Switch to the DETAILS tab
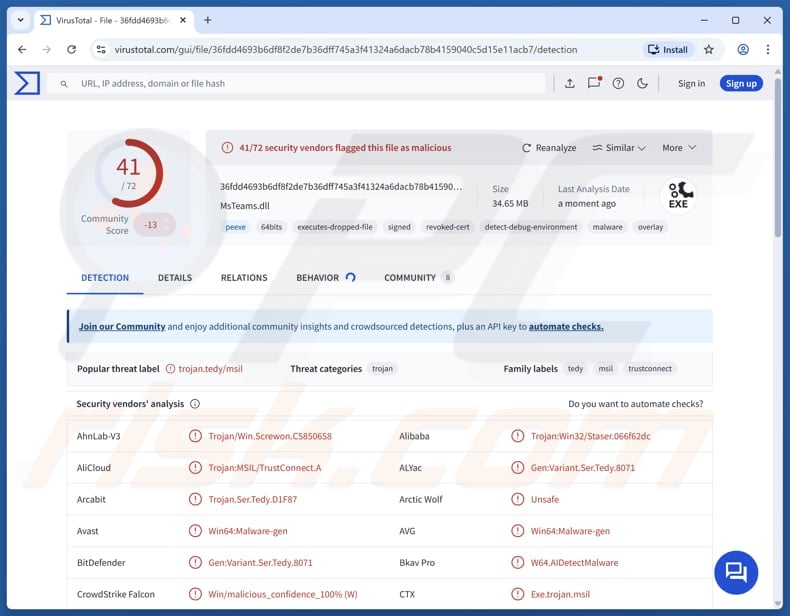The width and height of the screenshot is (790, 616). pyautogui.click(x=175, y=278)
